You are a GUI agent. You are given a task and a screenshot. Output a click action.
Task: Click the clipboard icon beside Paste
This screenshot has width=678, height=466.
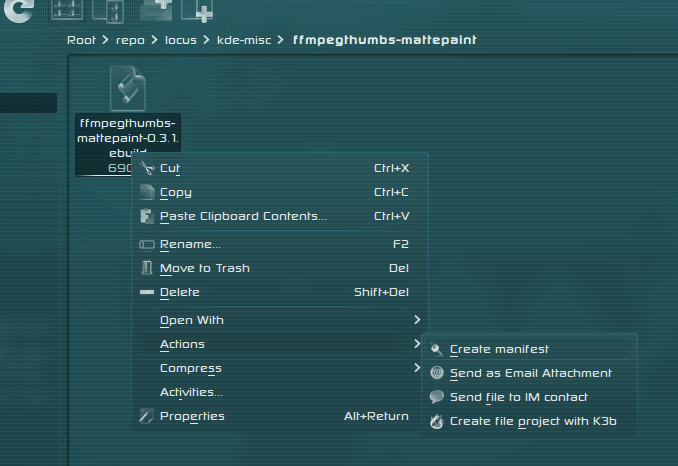pyautogui.click(x=147, y=216)
